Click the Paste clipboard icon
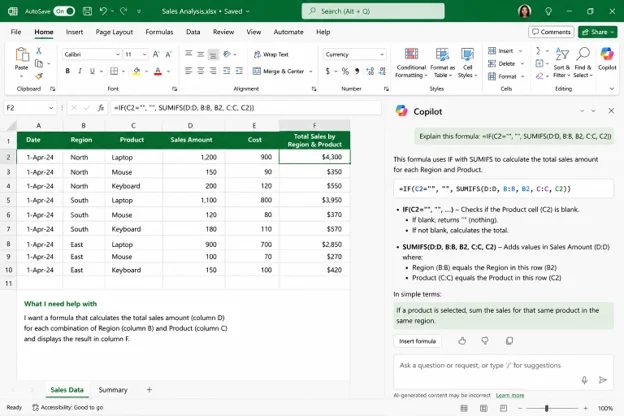Viewport: 624px width, 416px height. [21, 54]
